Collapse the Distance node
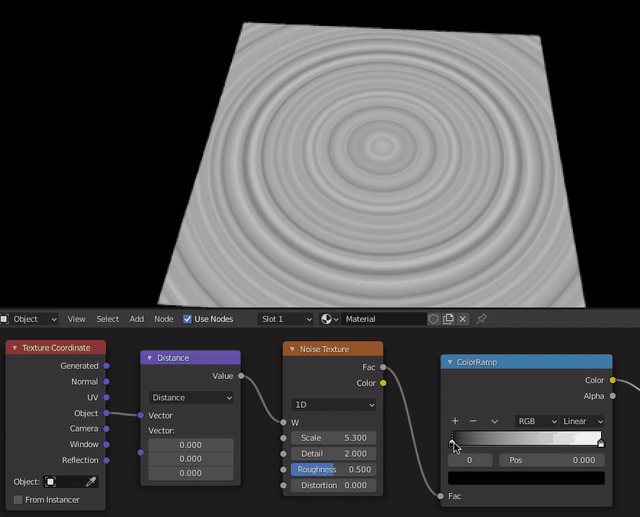The image size is (640, 517). click(x=149, y=358)
